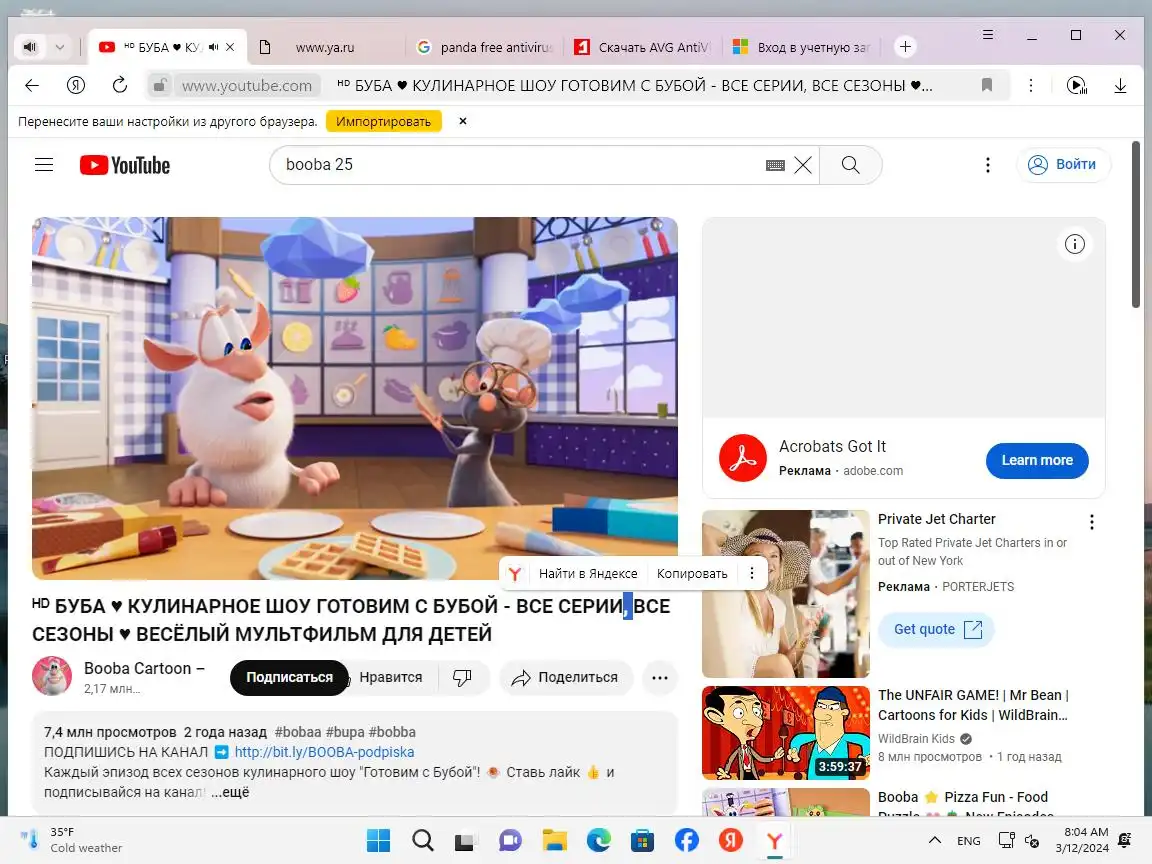Open YouTube settings three-dot menu
Viewport: 1152px width, 864px height.
pos(987,165)
